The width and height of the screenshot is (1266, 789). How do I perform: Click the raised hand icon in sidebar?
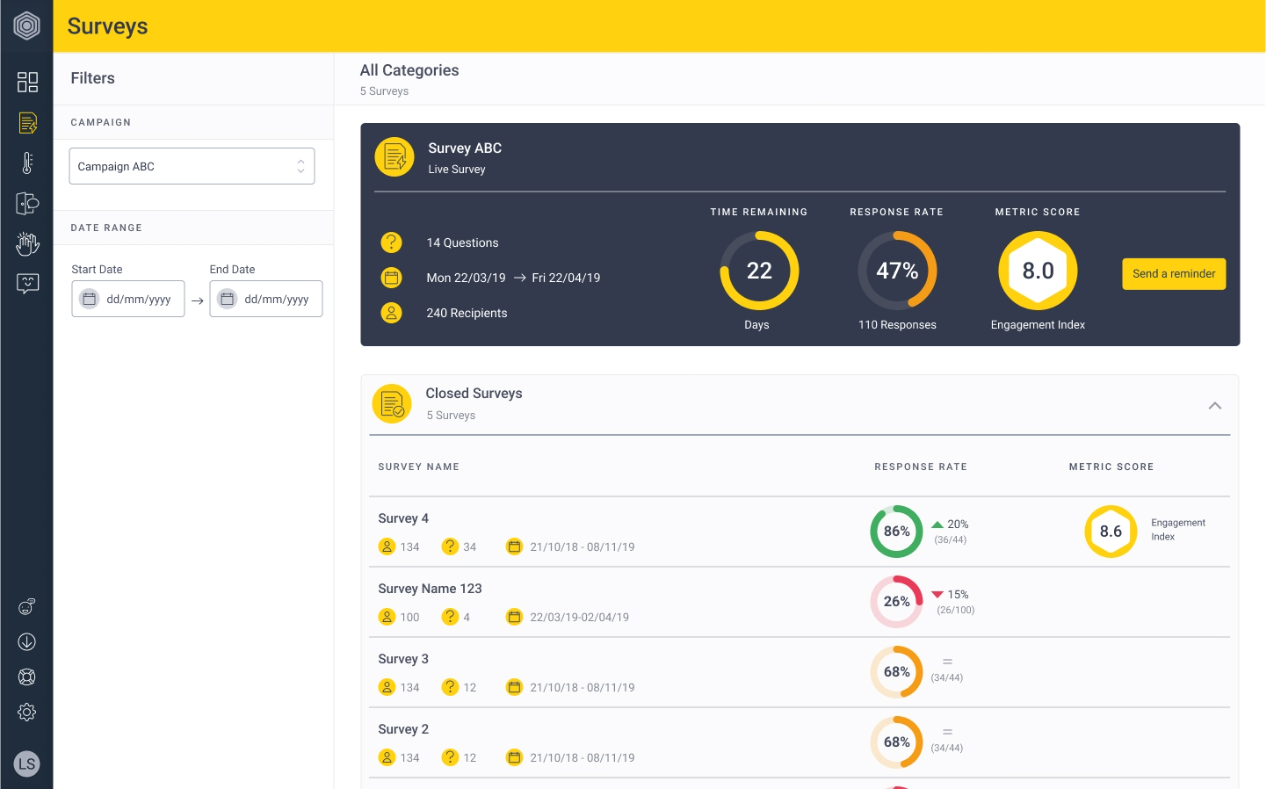pyautogui.click(x=27, y=243)
